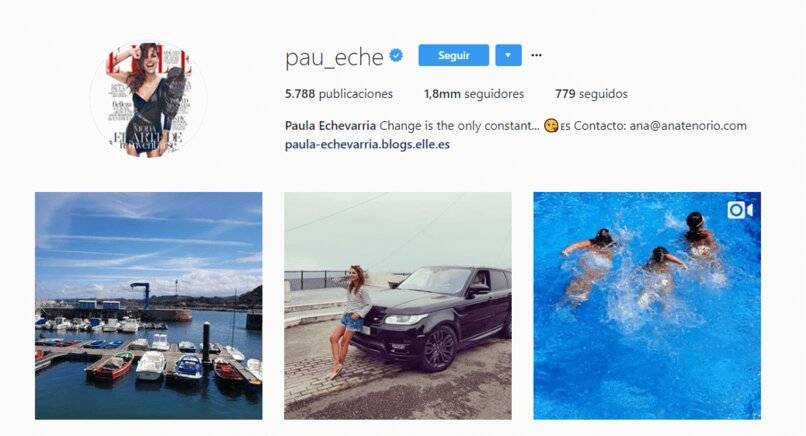
Task: View the 779 seguidos list
Action: coord(591,94)
